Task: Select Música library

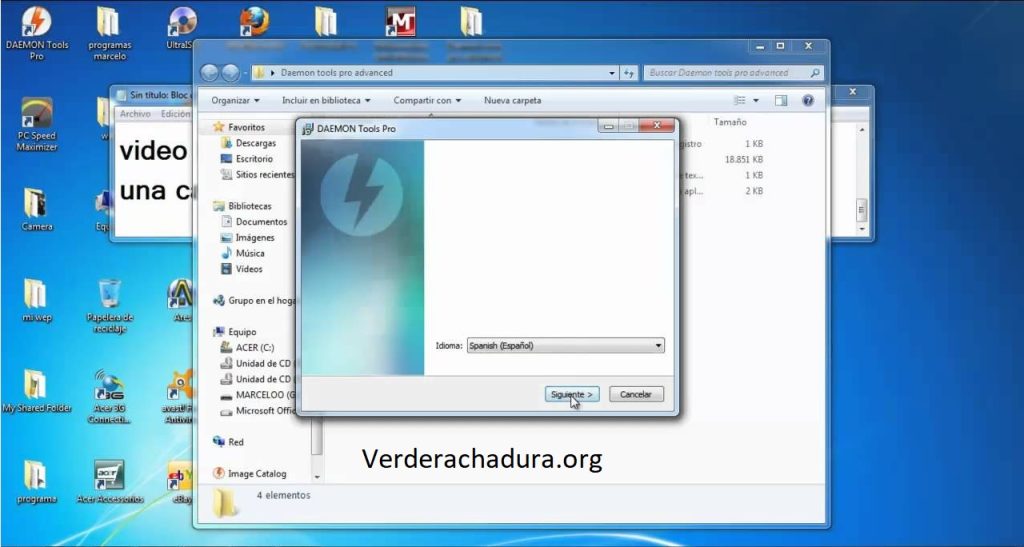Action: point(250,253)
